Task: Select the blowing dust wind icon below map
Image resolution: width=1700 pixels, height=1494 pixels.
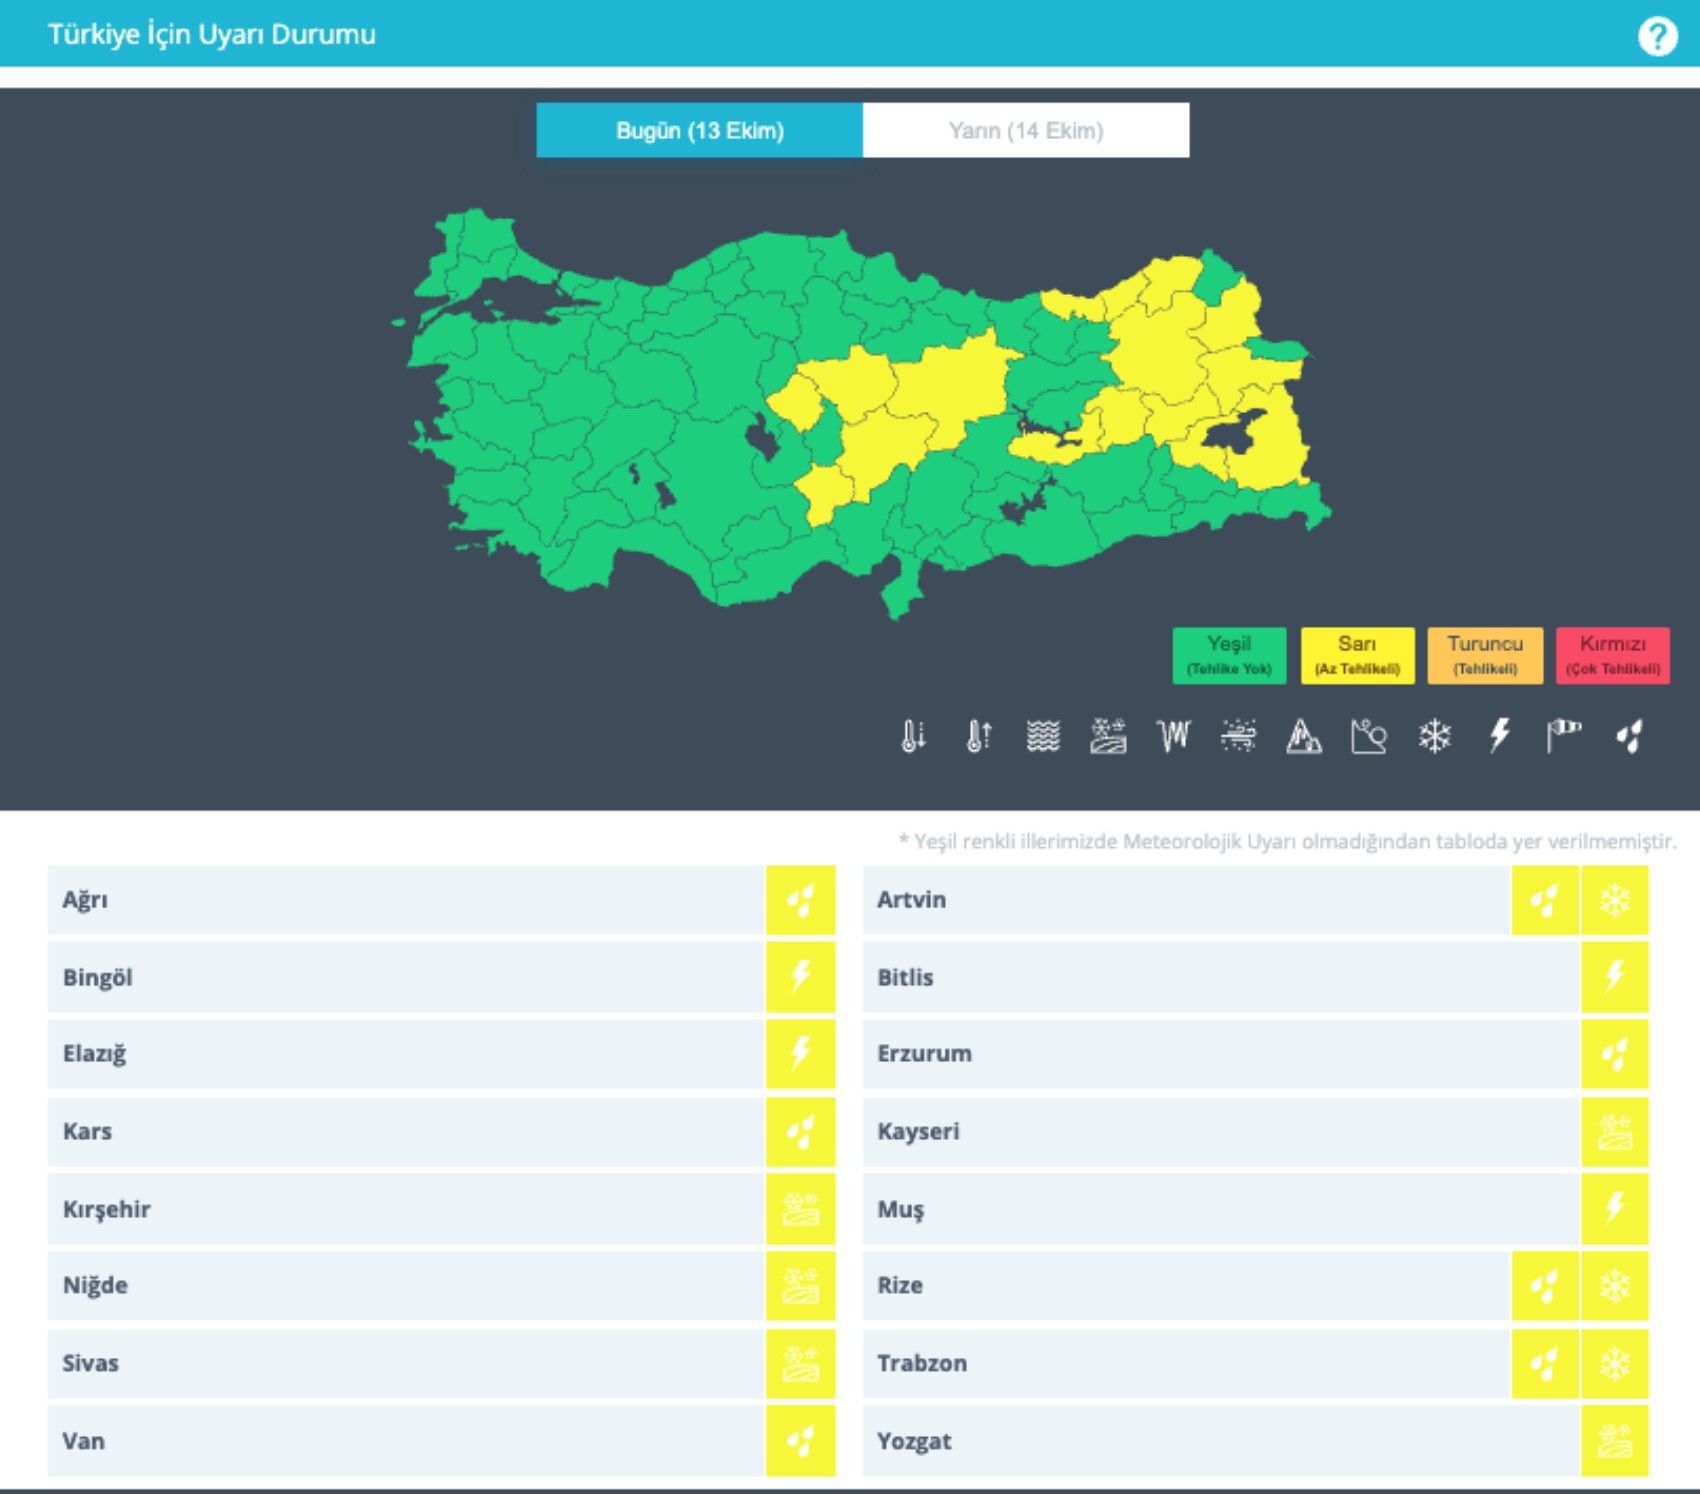Action: [1238, 736]
